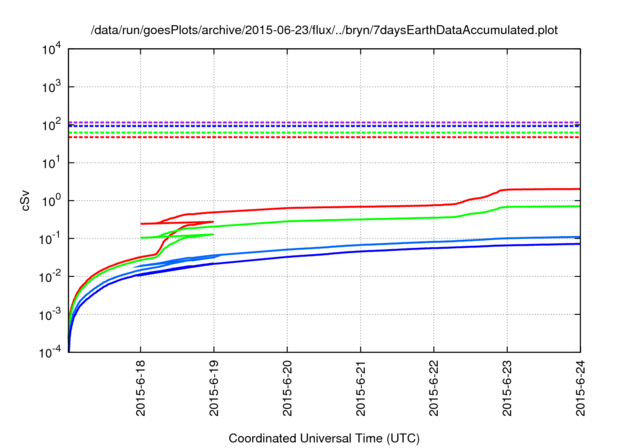Click the 10^0 y-axis tick label
640x448 pixels.
click(x=52, y=201)
